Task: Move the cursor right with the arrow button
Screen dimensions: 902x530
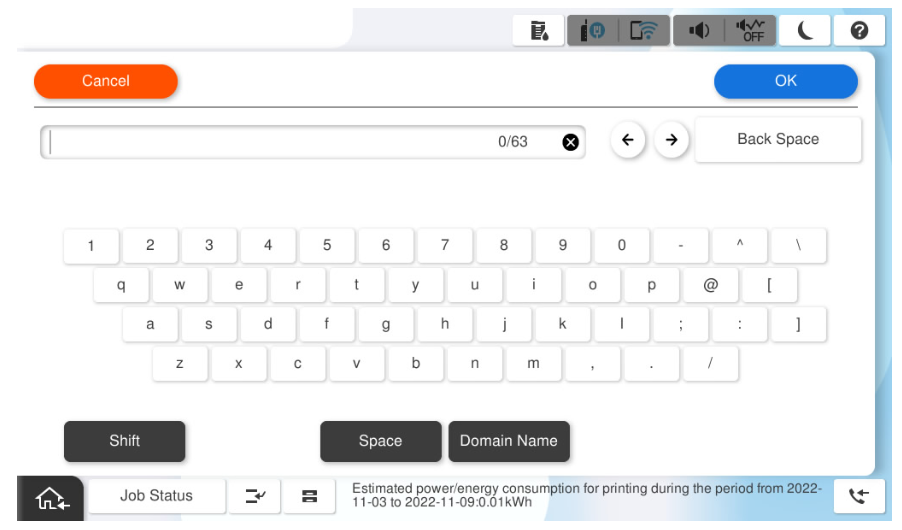Action: click(671, 140)
